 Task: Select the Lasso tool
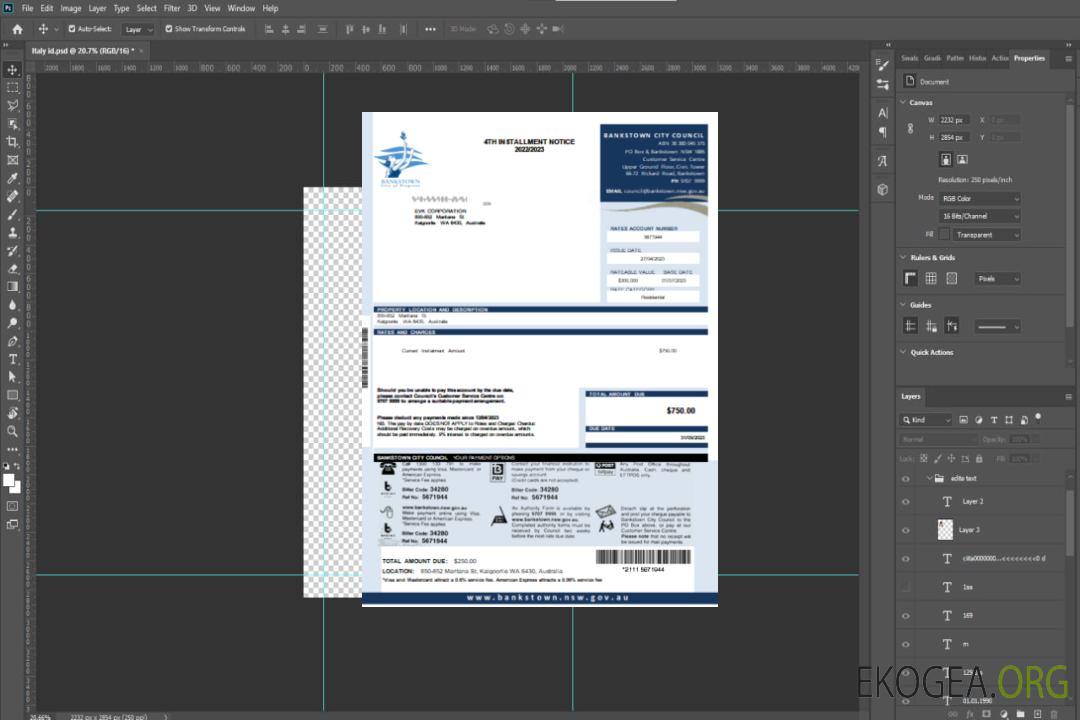coord(13,105)
